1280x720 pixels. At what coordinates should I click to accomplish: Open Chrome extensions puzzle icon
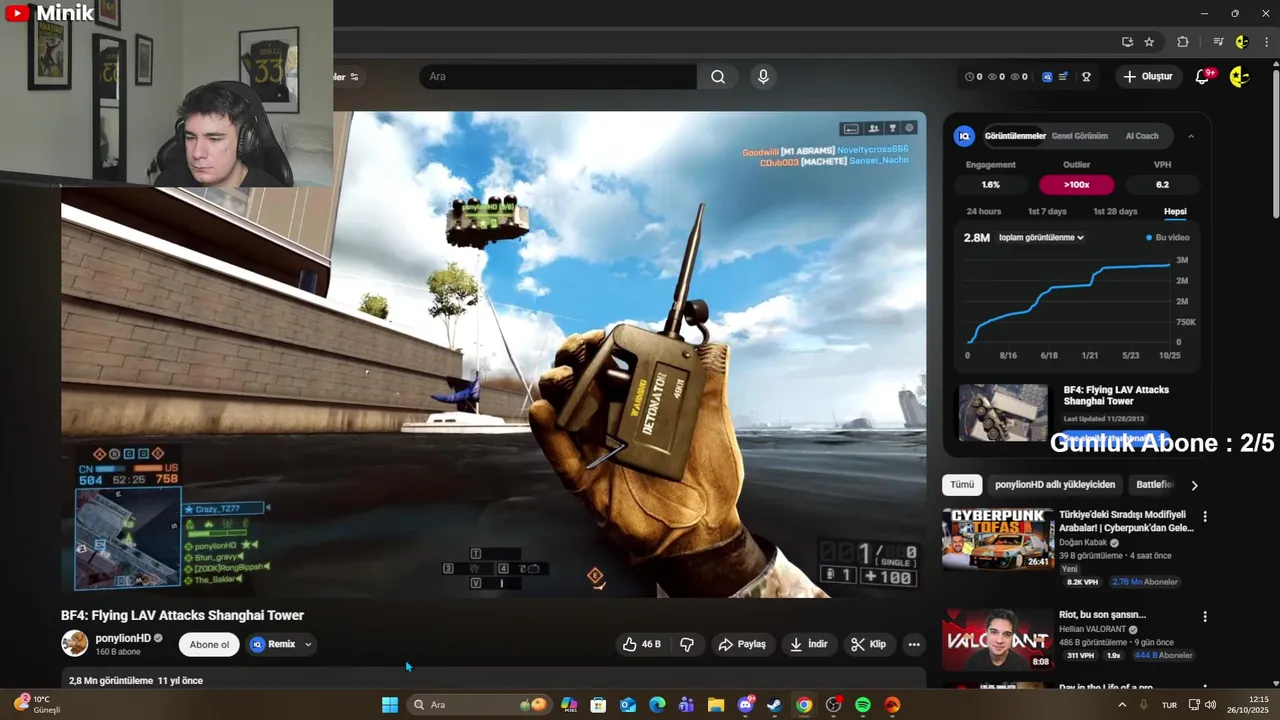click(x=1183, y=42)
